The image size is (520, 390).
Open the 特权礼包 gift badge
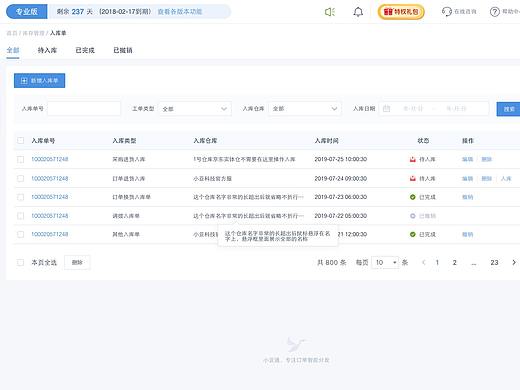(401, 12)
